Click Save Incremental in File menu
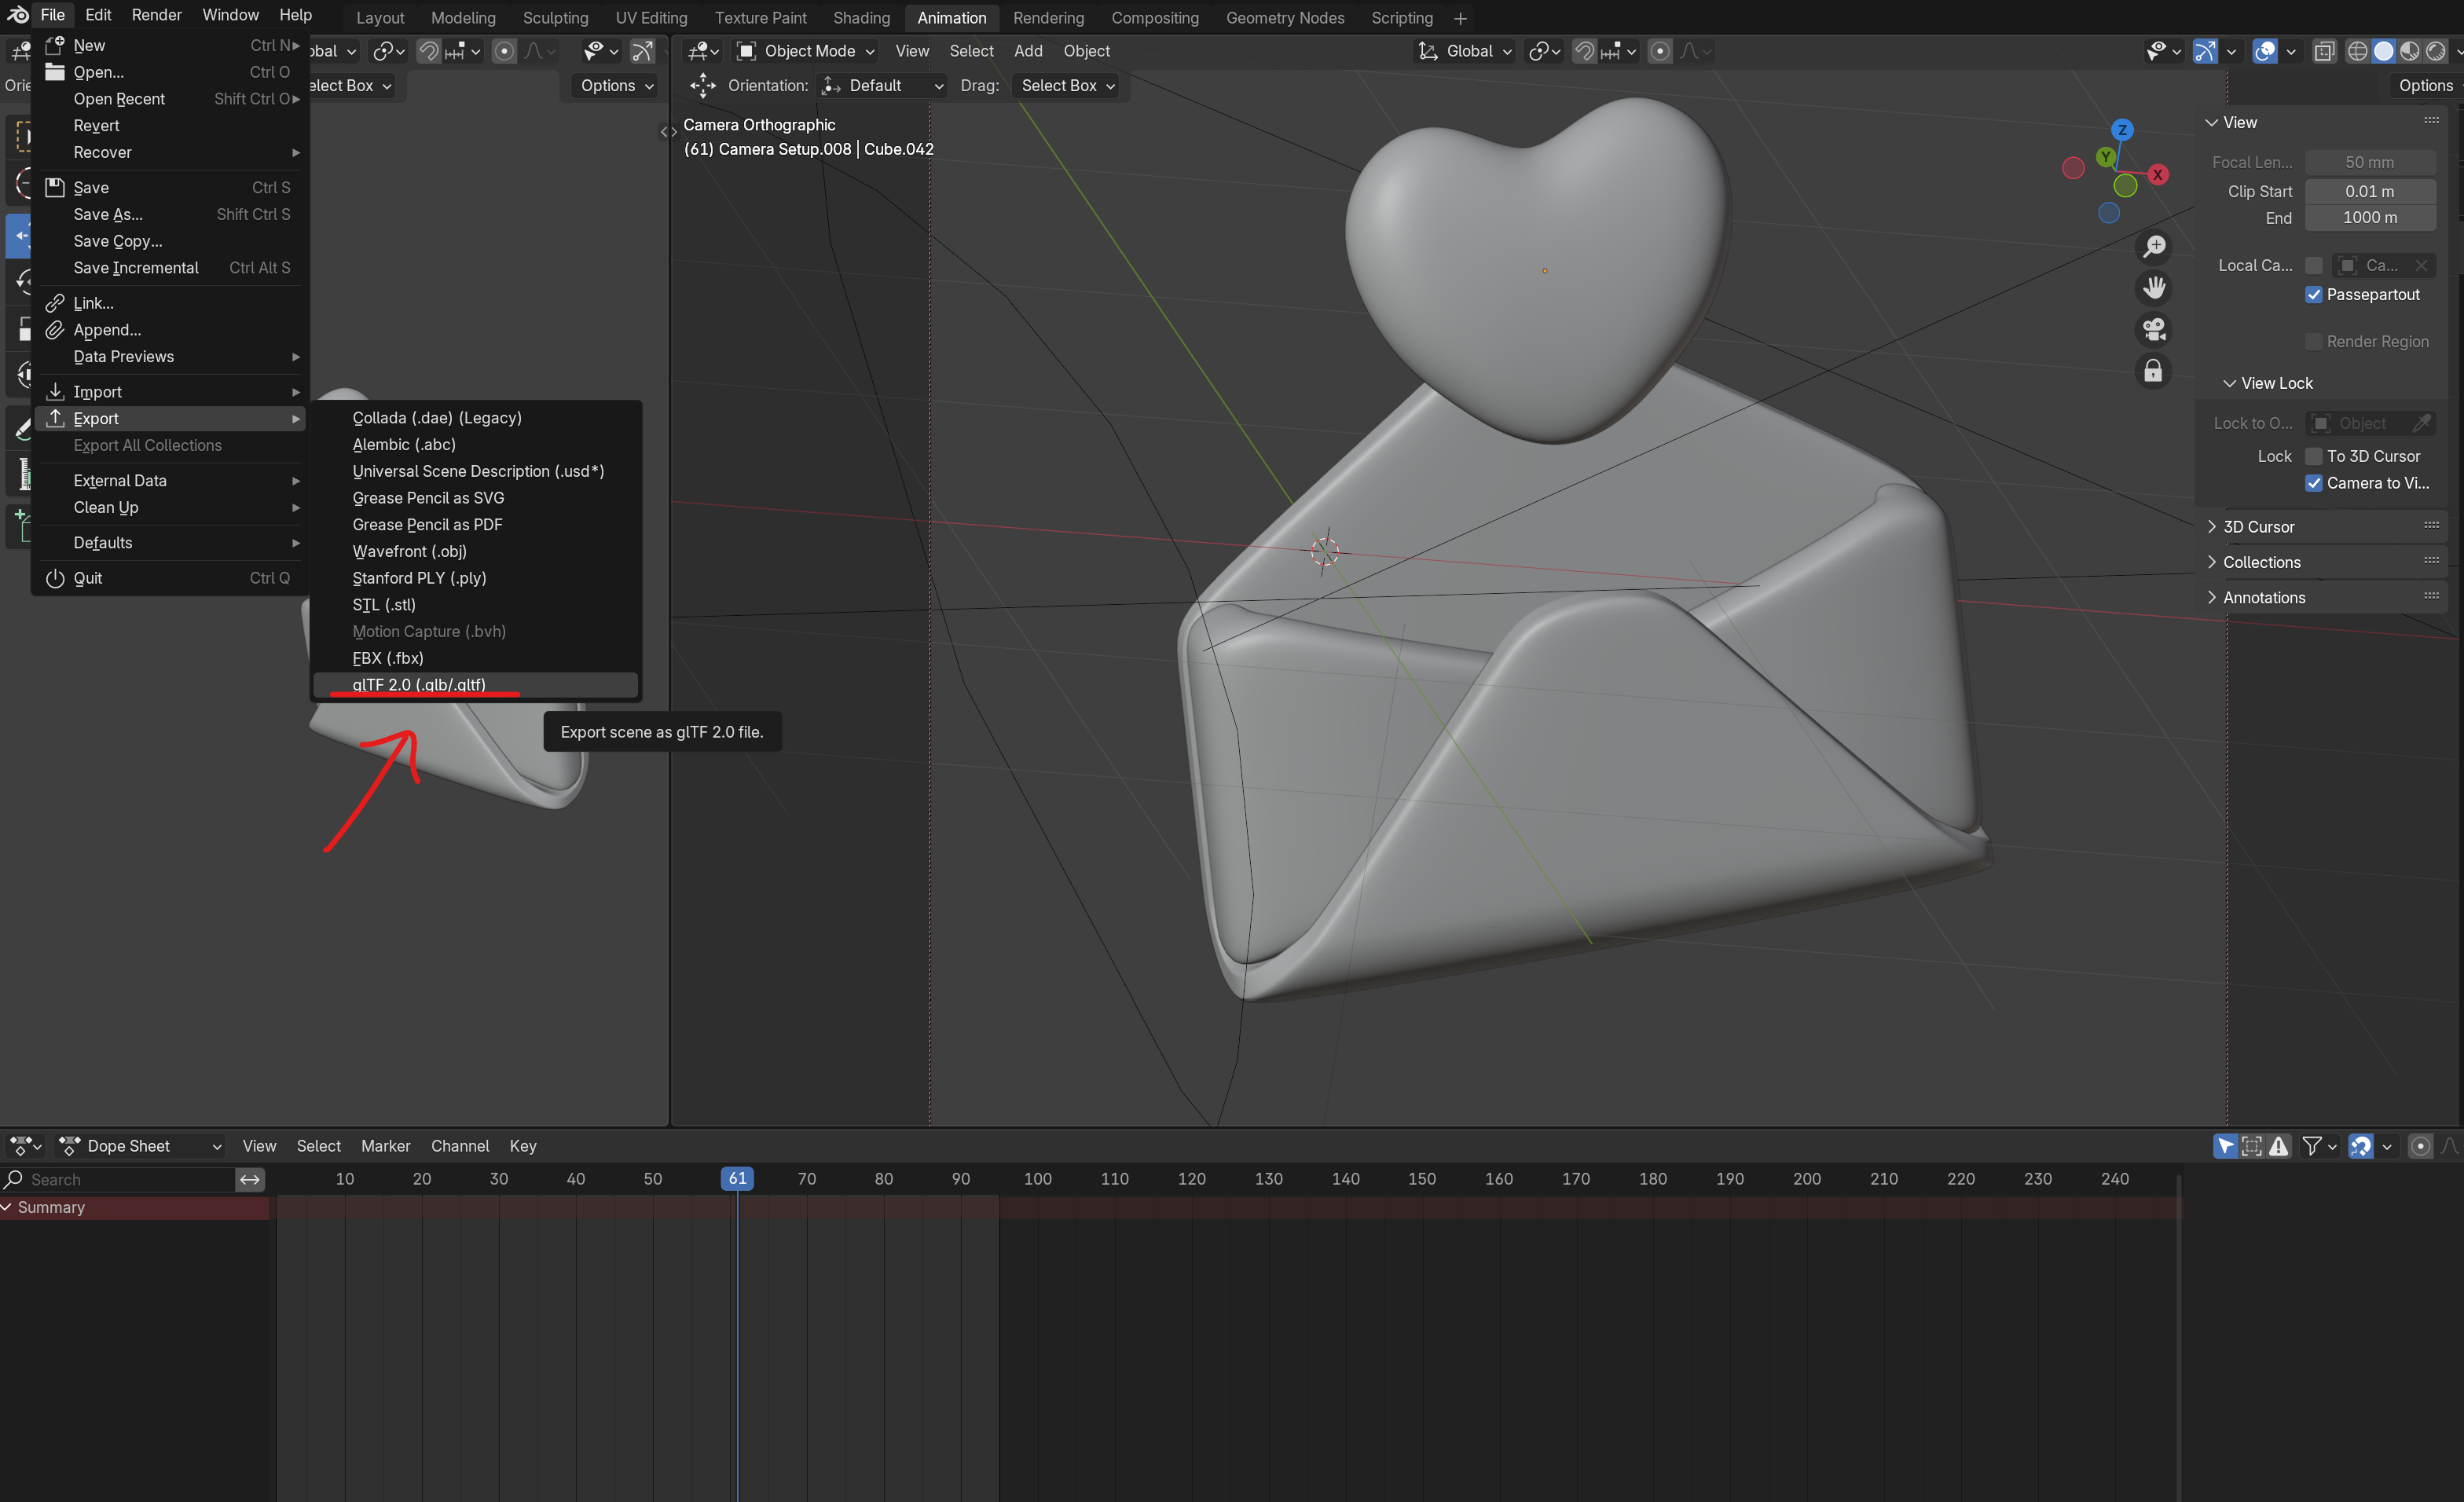The width and height of the screenshot is (2464, 1502). pos(136,268)
